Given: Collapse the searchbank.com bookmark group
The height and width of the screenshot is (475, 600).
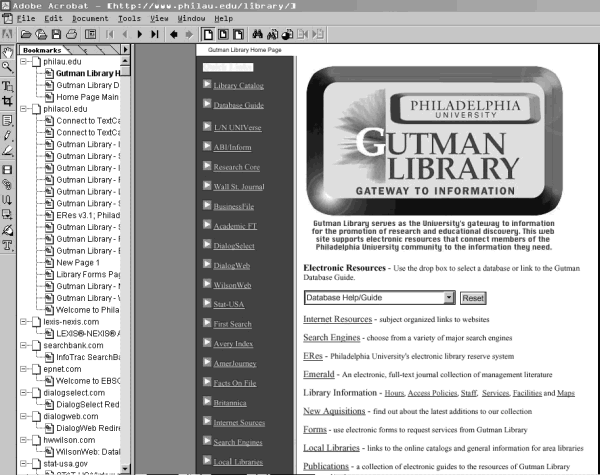Looking at the screenshot, I should click(23, 345).
